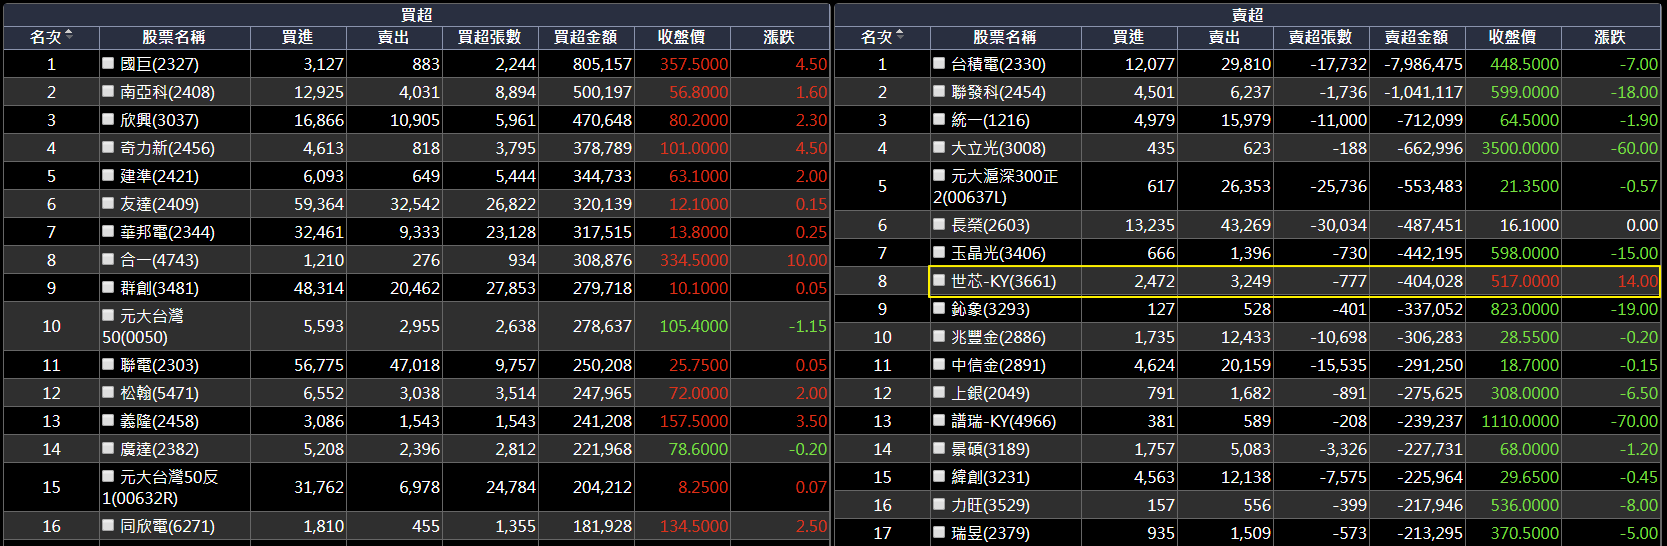Click 漲跌 header in 買超 table

779,37
